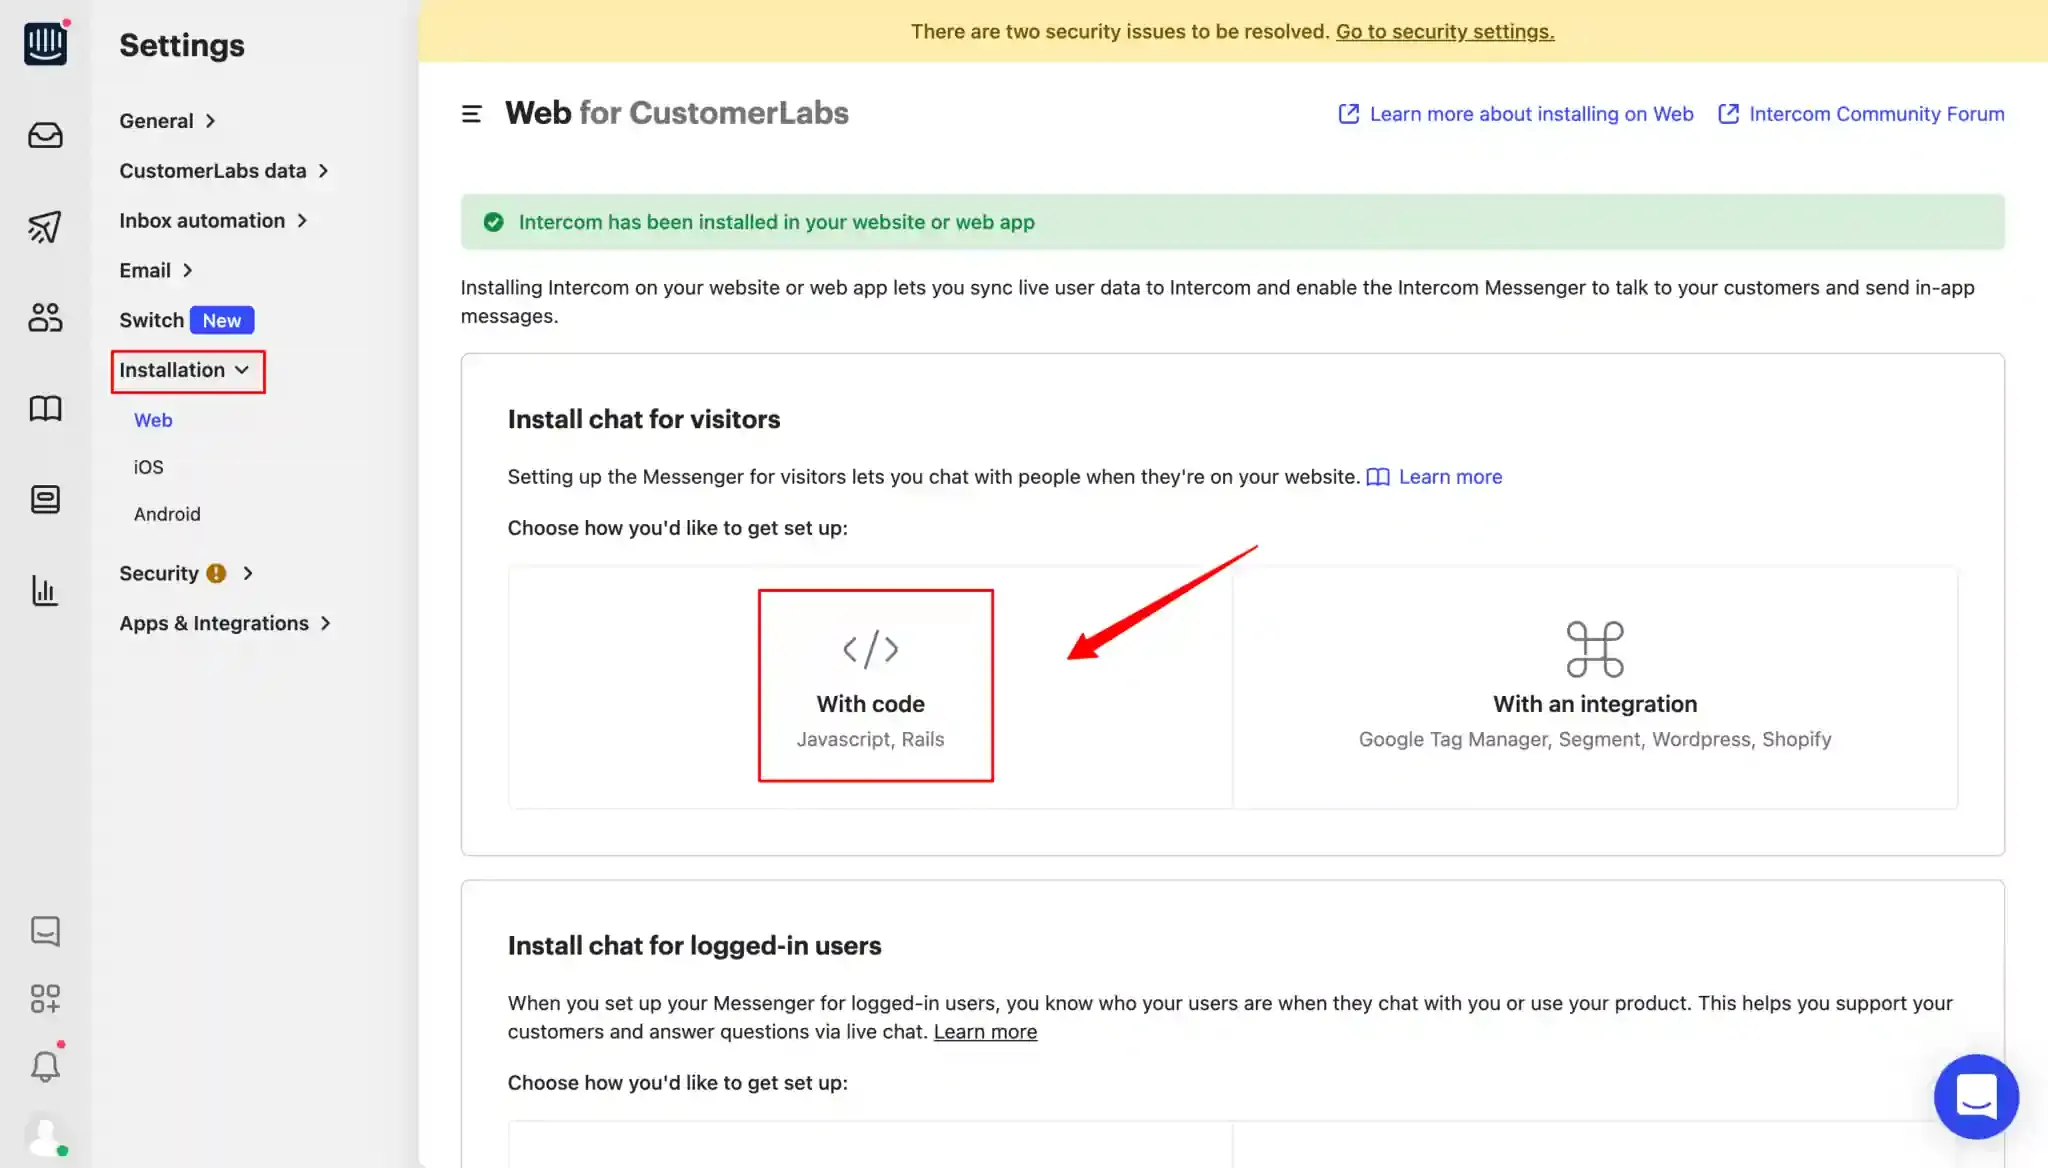Open the Intercom logo home icon
Image resolution: width=2048 pixels, height=1168 pixels.
coord(45,43)
